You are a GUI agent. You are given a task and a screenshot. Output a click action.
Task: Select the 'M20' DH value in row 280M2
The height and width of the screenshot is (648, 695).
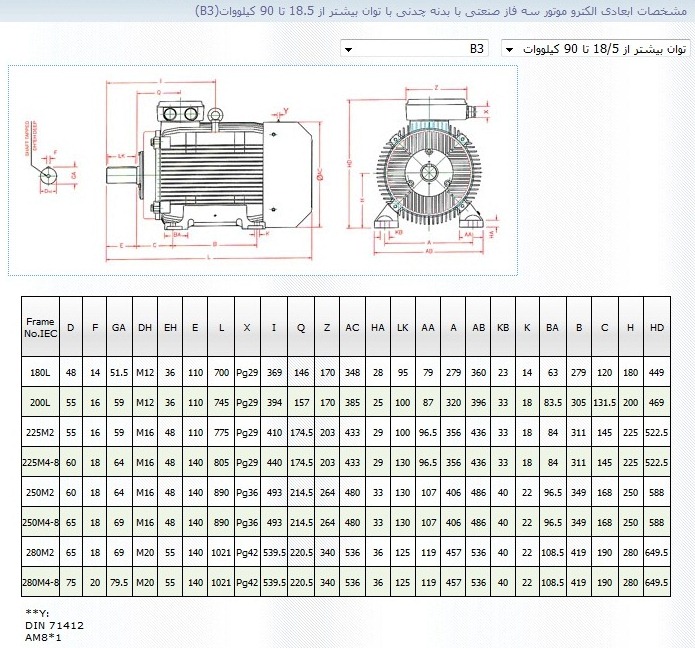(145, 552)
